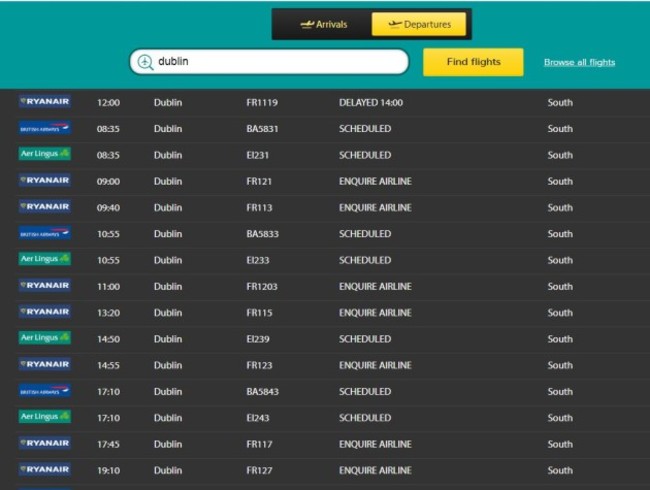
Task: Click the search magnifier icon
Action: 145,62
